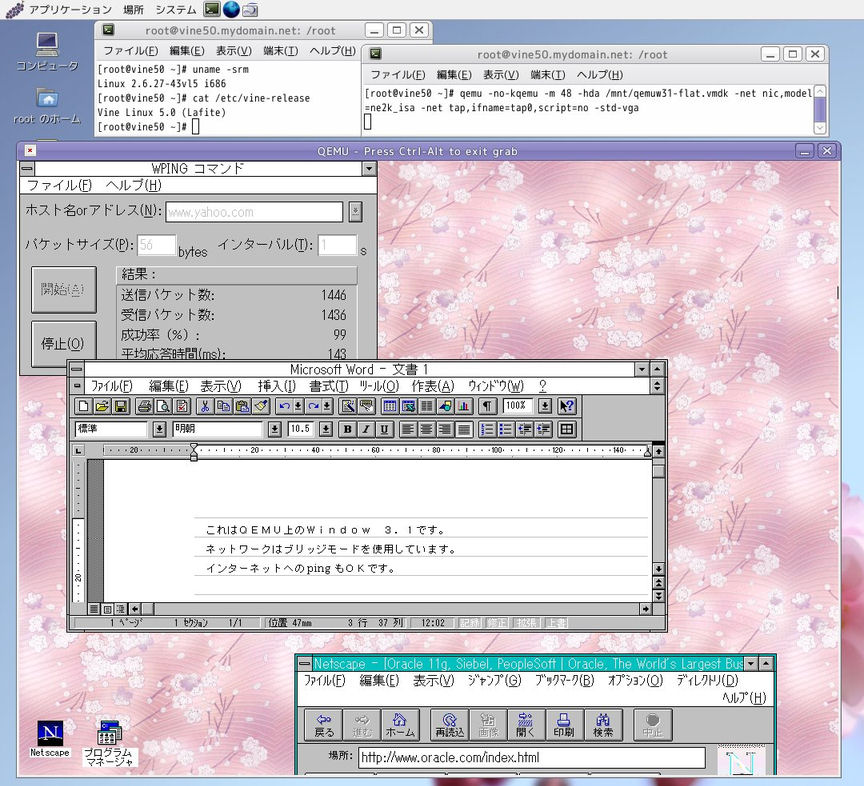Open Word 書式(T) menu
This screenshot has height=786, width=864.
point(328,386)
